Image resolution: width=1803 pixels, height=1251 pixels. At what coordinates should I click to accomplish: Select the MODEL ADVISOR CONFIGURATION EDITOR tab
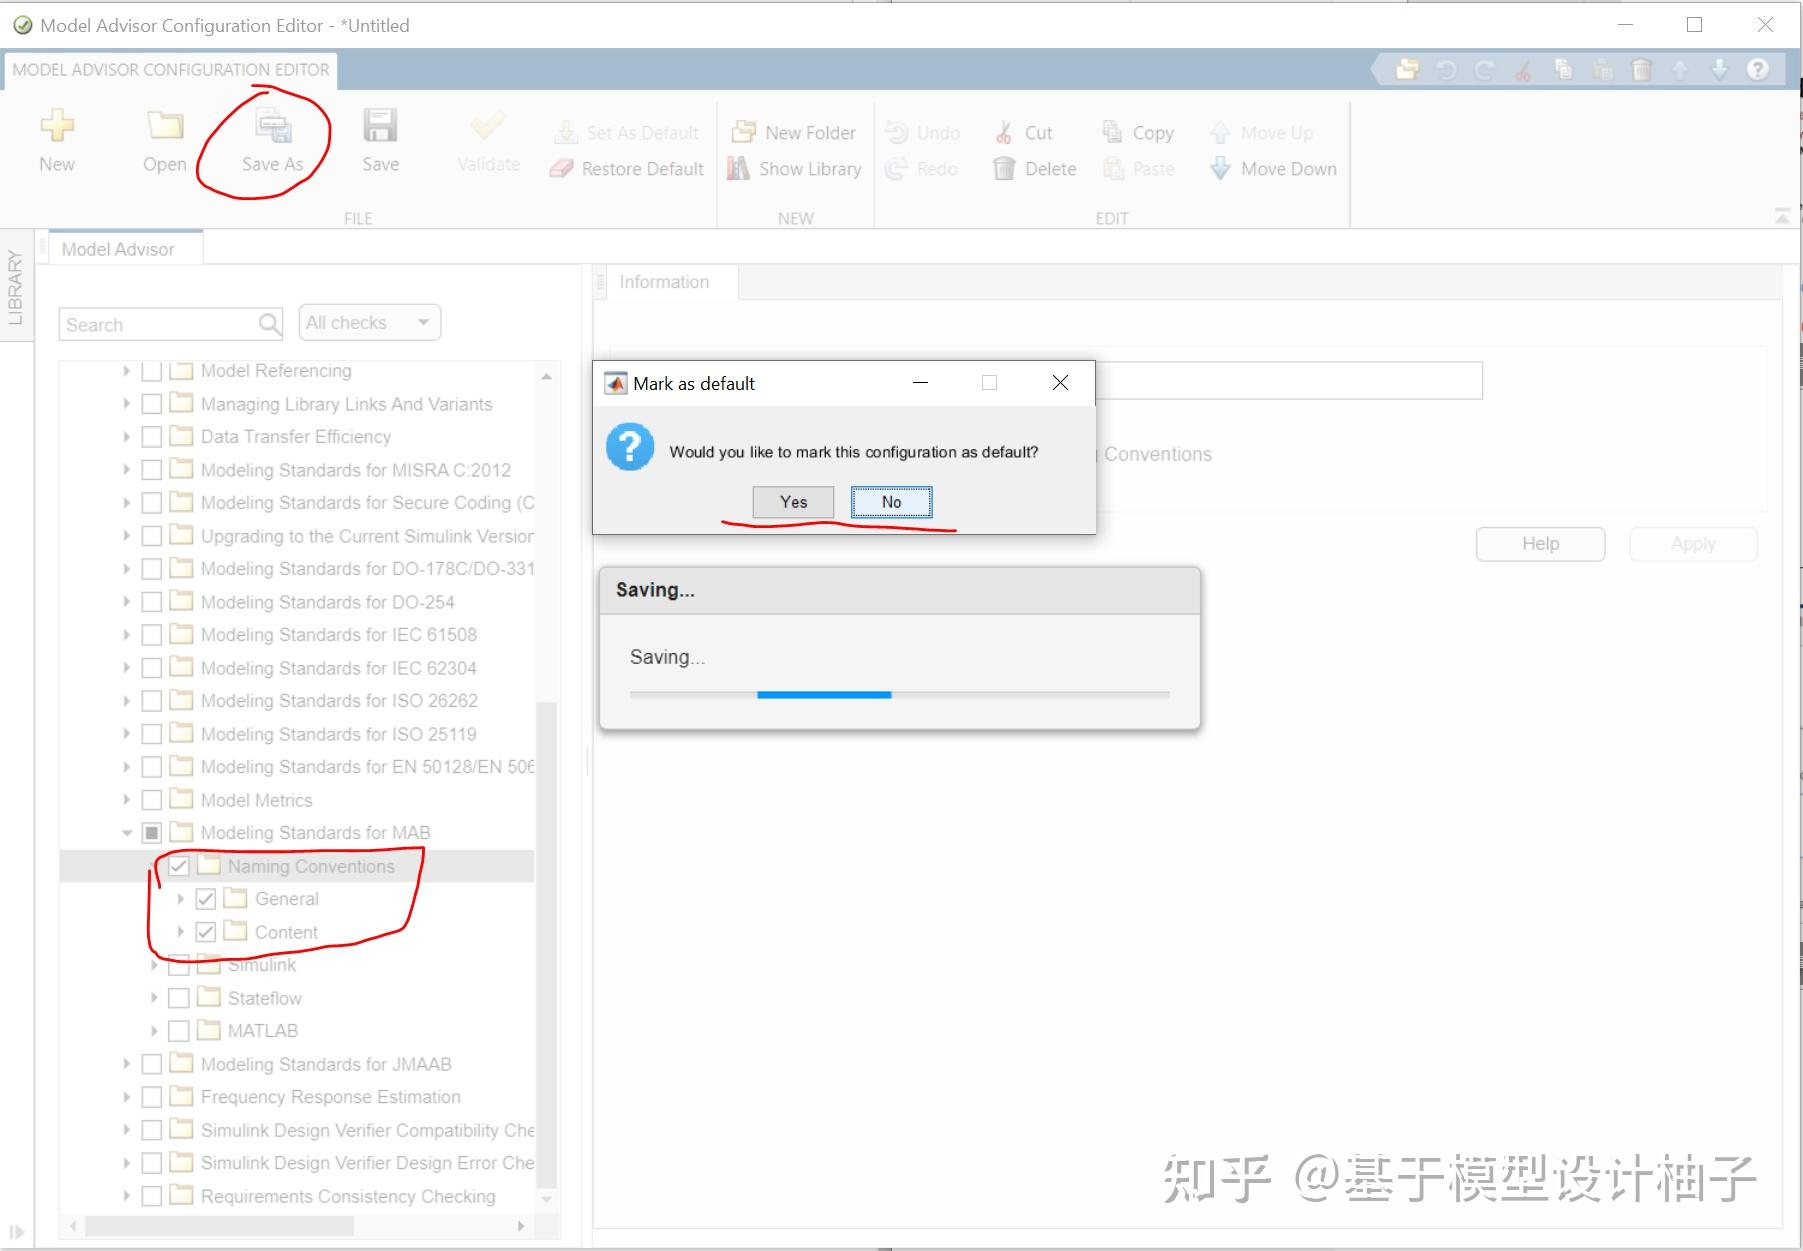(171, 70)
